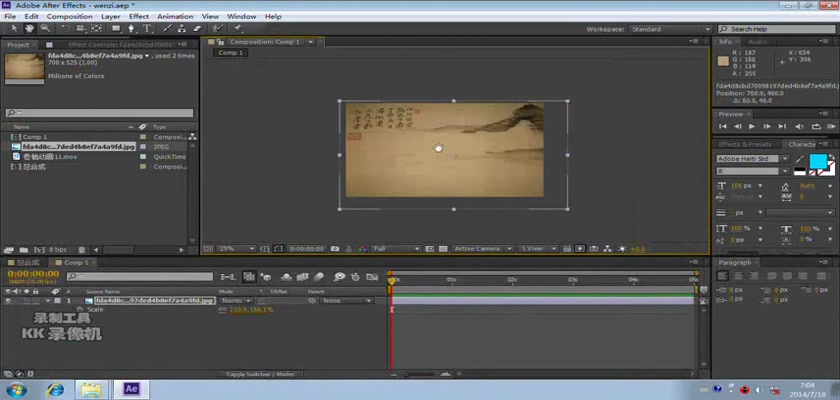The image size is (840, 400).
Task: Select the Rotation tool
Action: tap(65, 28)
